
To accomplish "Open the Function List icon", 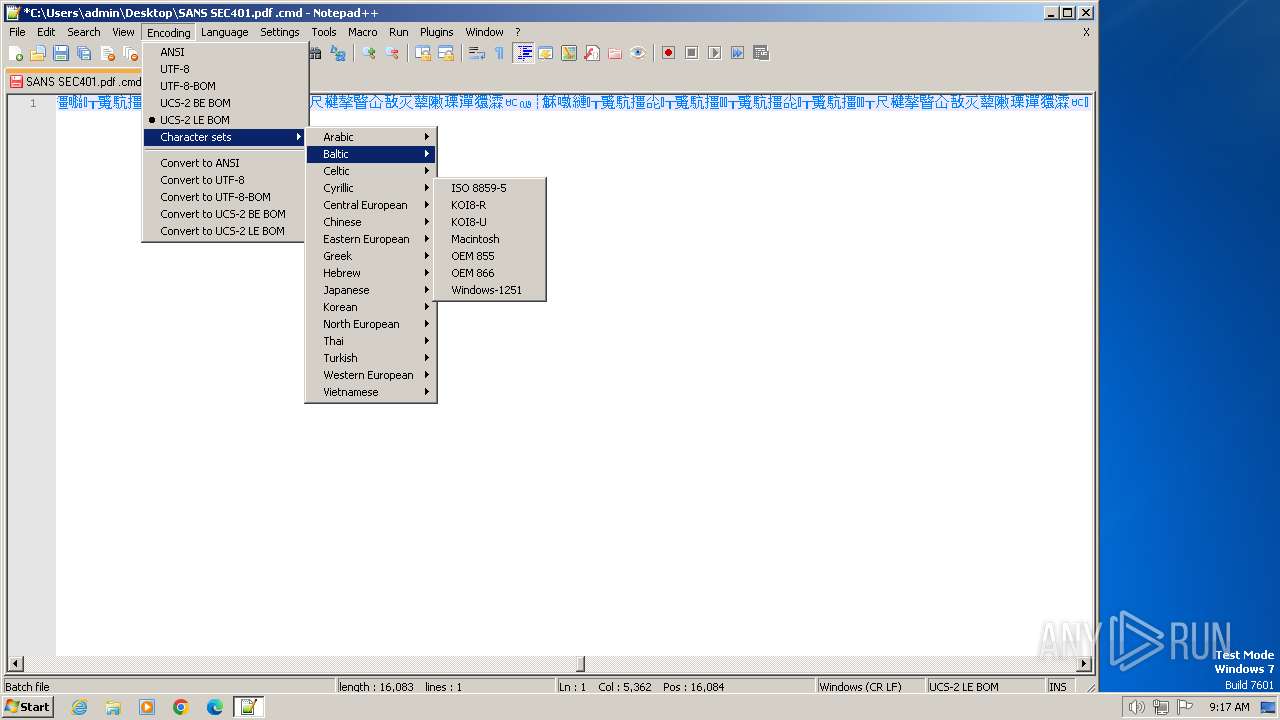I will coord(592,53).
